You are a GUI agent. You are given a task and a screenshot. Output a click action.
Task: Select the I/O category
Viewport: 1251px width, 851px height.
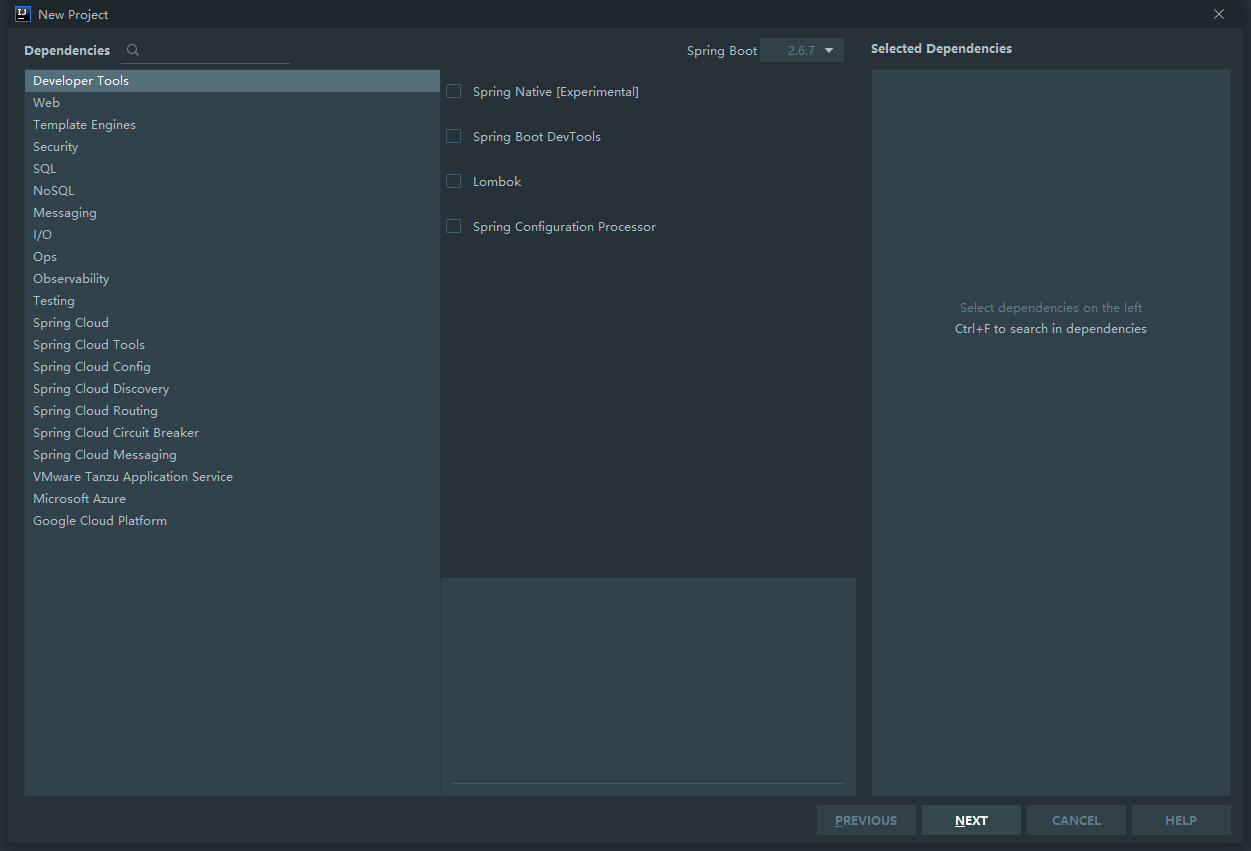(232, 235)
